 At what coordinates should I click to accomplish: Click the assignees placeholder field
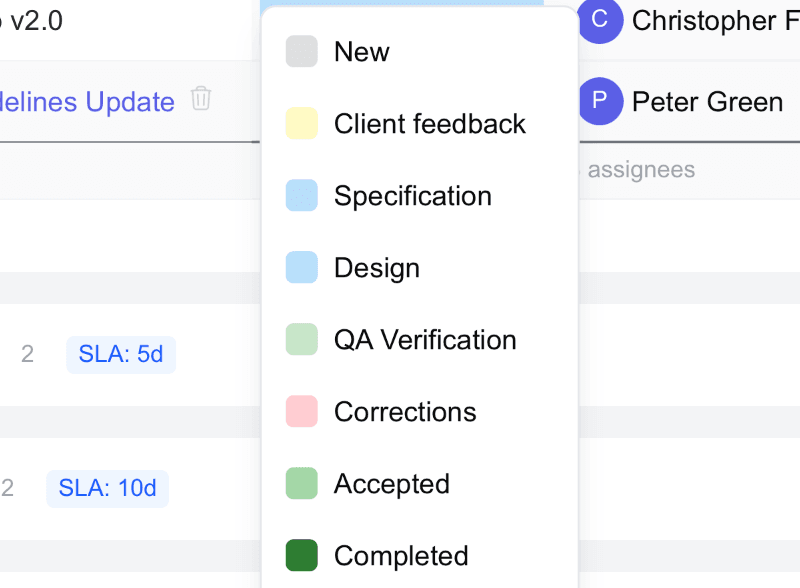point(641,170)
